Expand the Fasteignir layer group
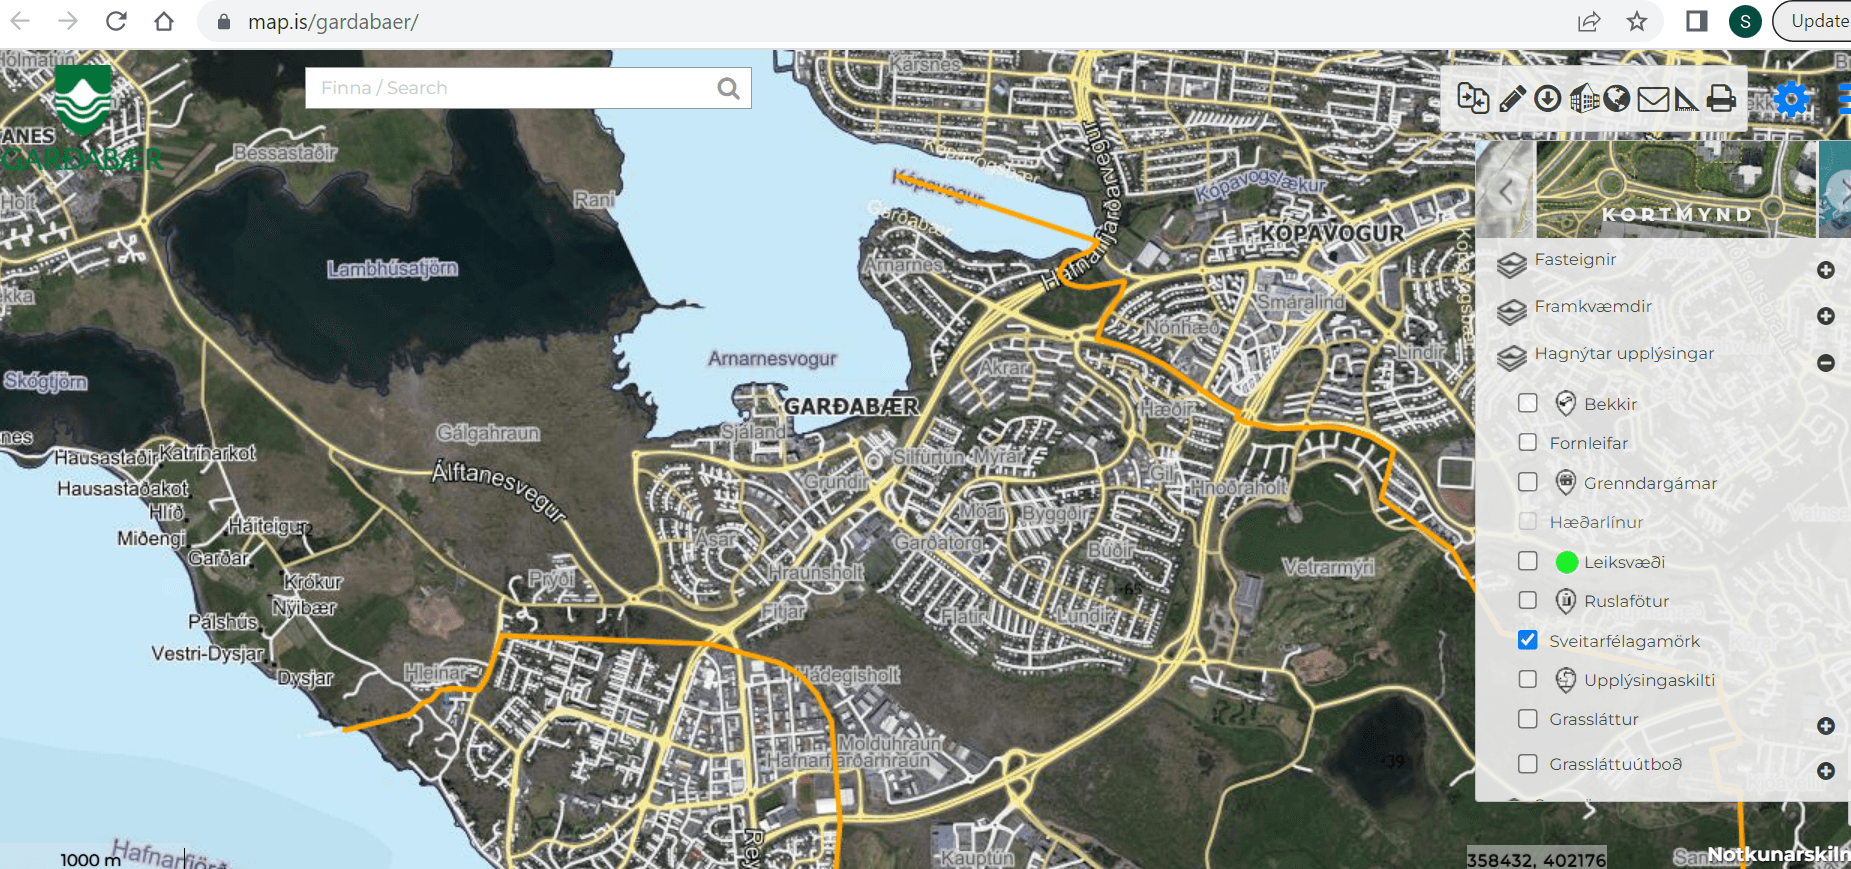Image resolution: width=1851 pixels, height=869 pixels. (x=1825, y=270)
